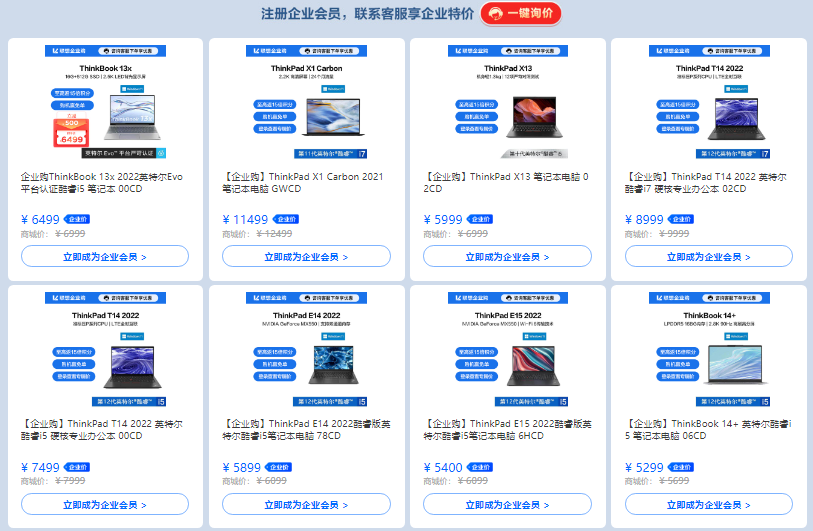Click 企业价 tag beside ¥ 6499
Image resolution: width=813 pixels, height=531 pixels.
(x=77, y=219)
